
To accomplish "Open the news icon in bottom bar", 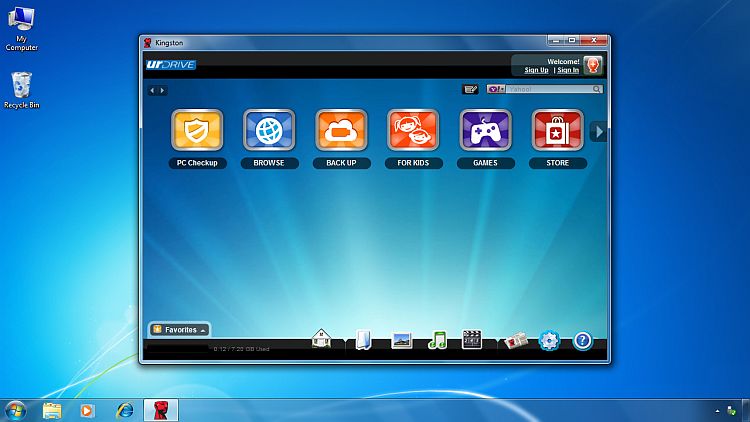I will coord(513,340).
